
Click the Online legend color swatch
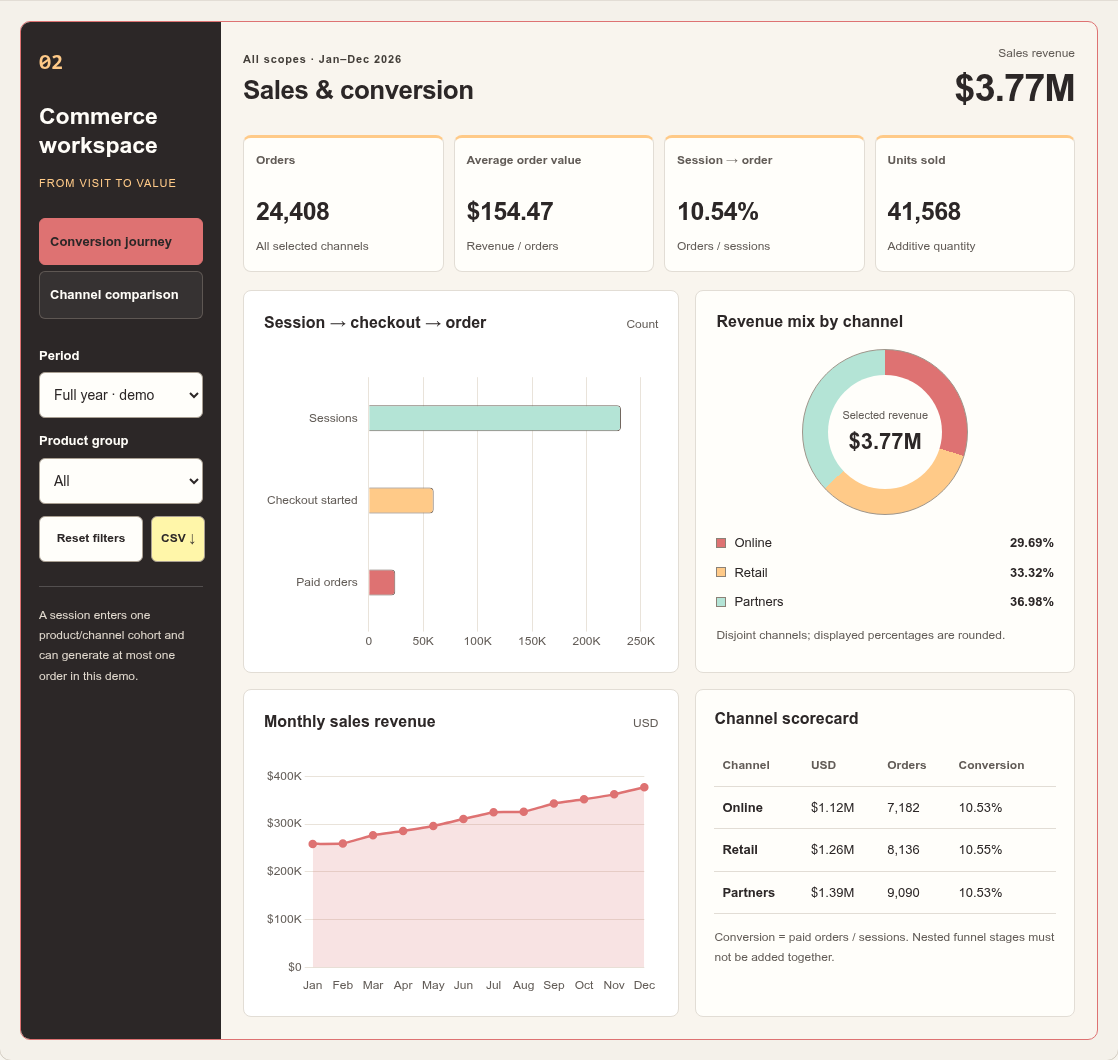(721, 543)
